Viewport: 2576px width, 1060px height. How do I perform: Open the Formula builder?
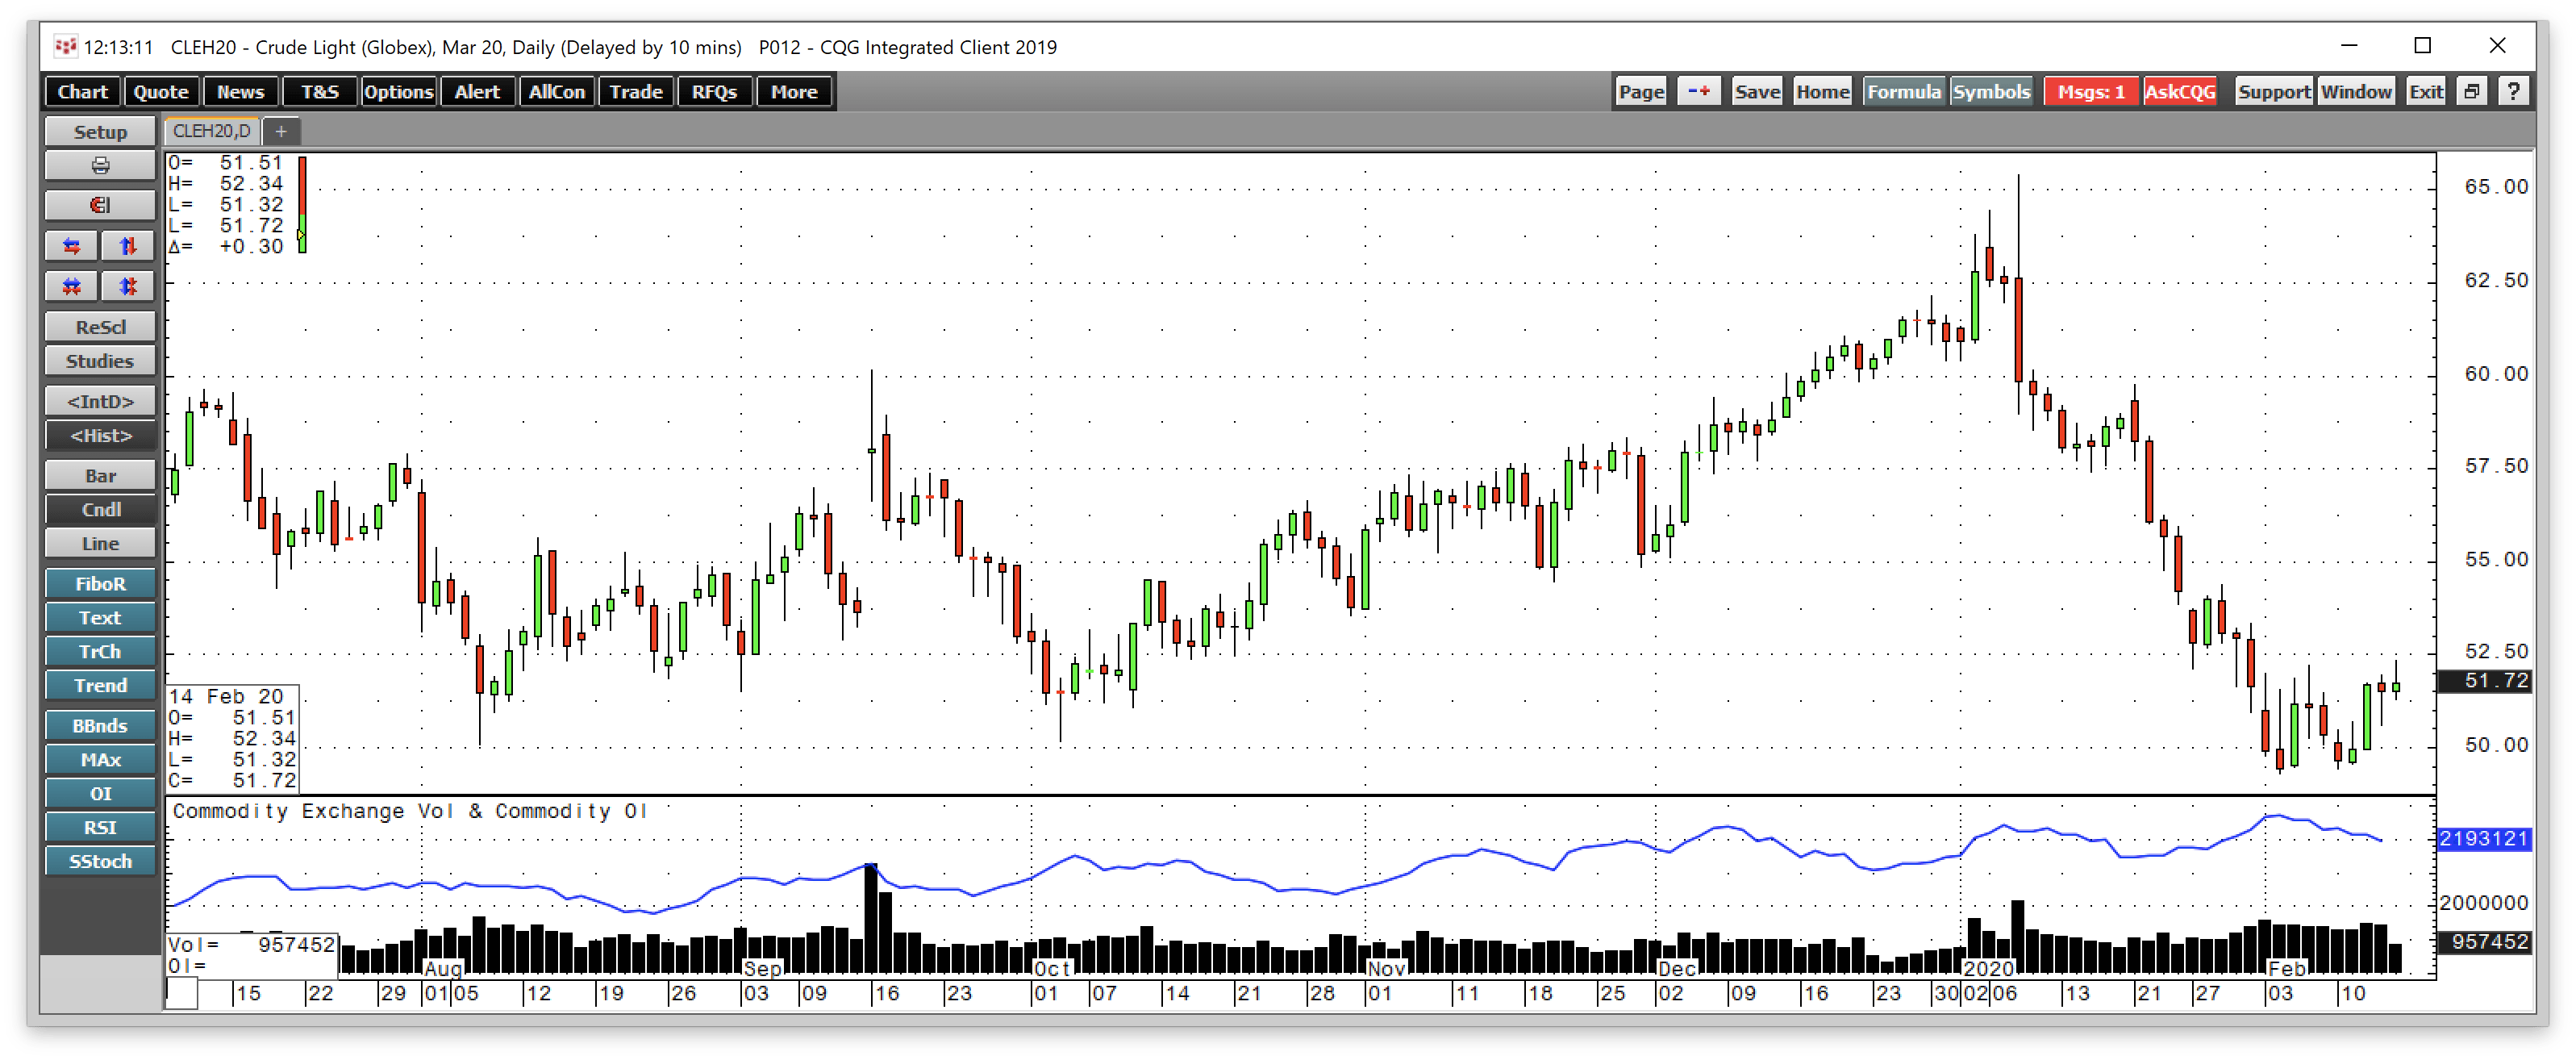pos(1903,92)
